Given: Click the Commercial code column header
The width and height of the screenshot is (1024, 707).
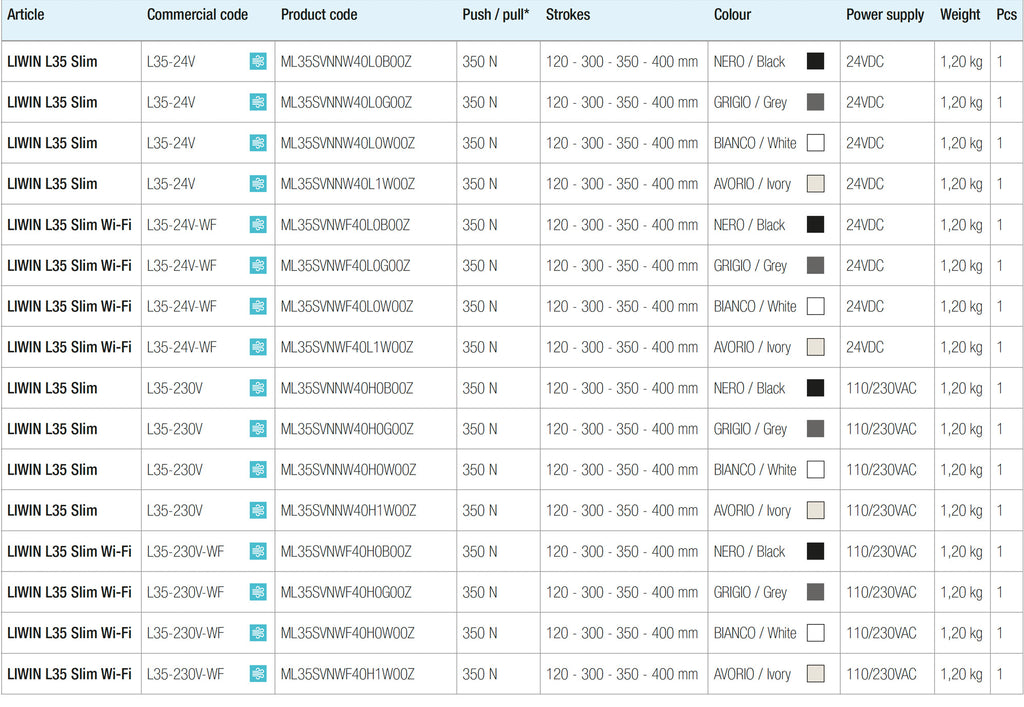Looking at the screenshot, I should tap(197, 14).
